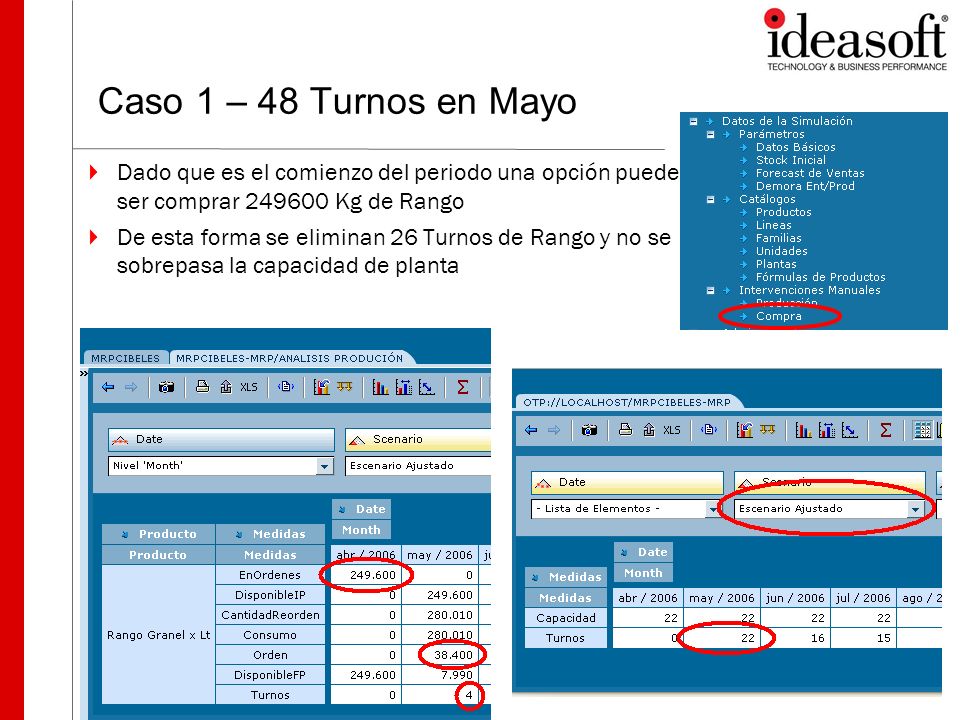Open Forecast de Ventas tree item

(x=810, y=173)
